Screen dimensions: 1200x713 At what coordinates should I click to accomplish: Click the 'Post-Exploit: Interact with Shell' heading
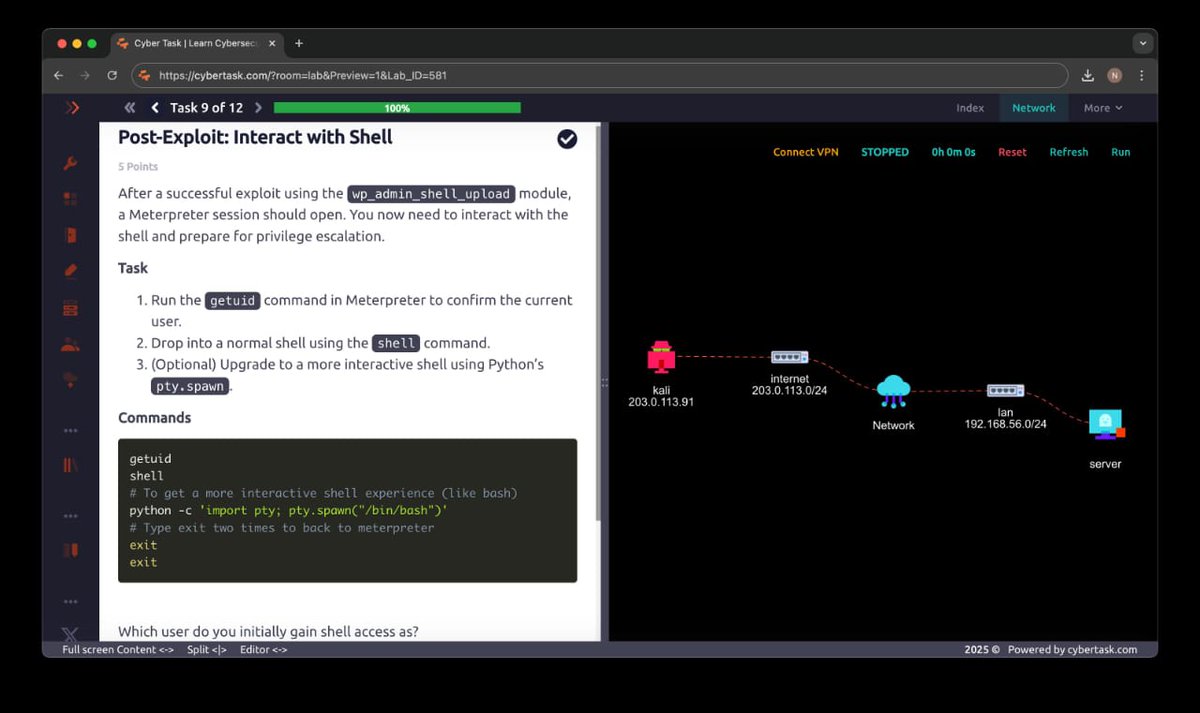pyautogui.click(x=255, y=137)
